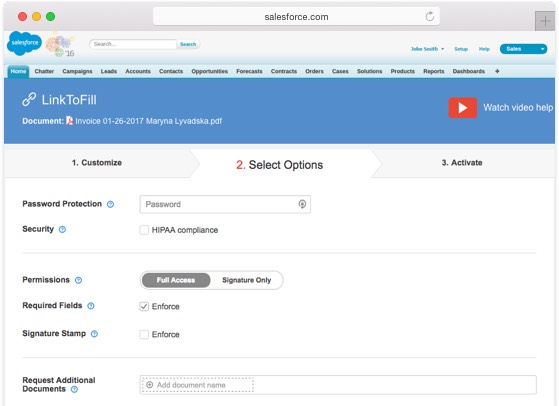Open the Leads tab

(109, 71)
